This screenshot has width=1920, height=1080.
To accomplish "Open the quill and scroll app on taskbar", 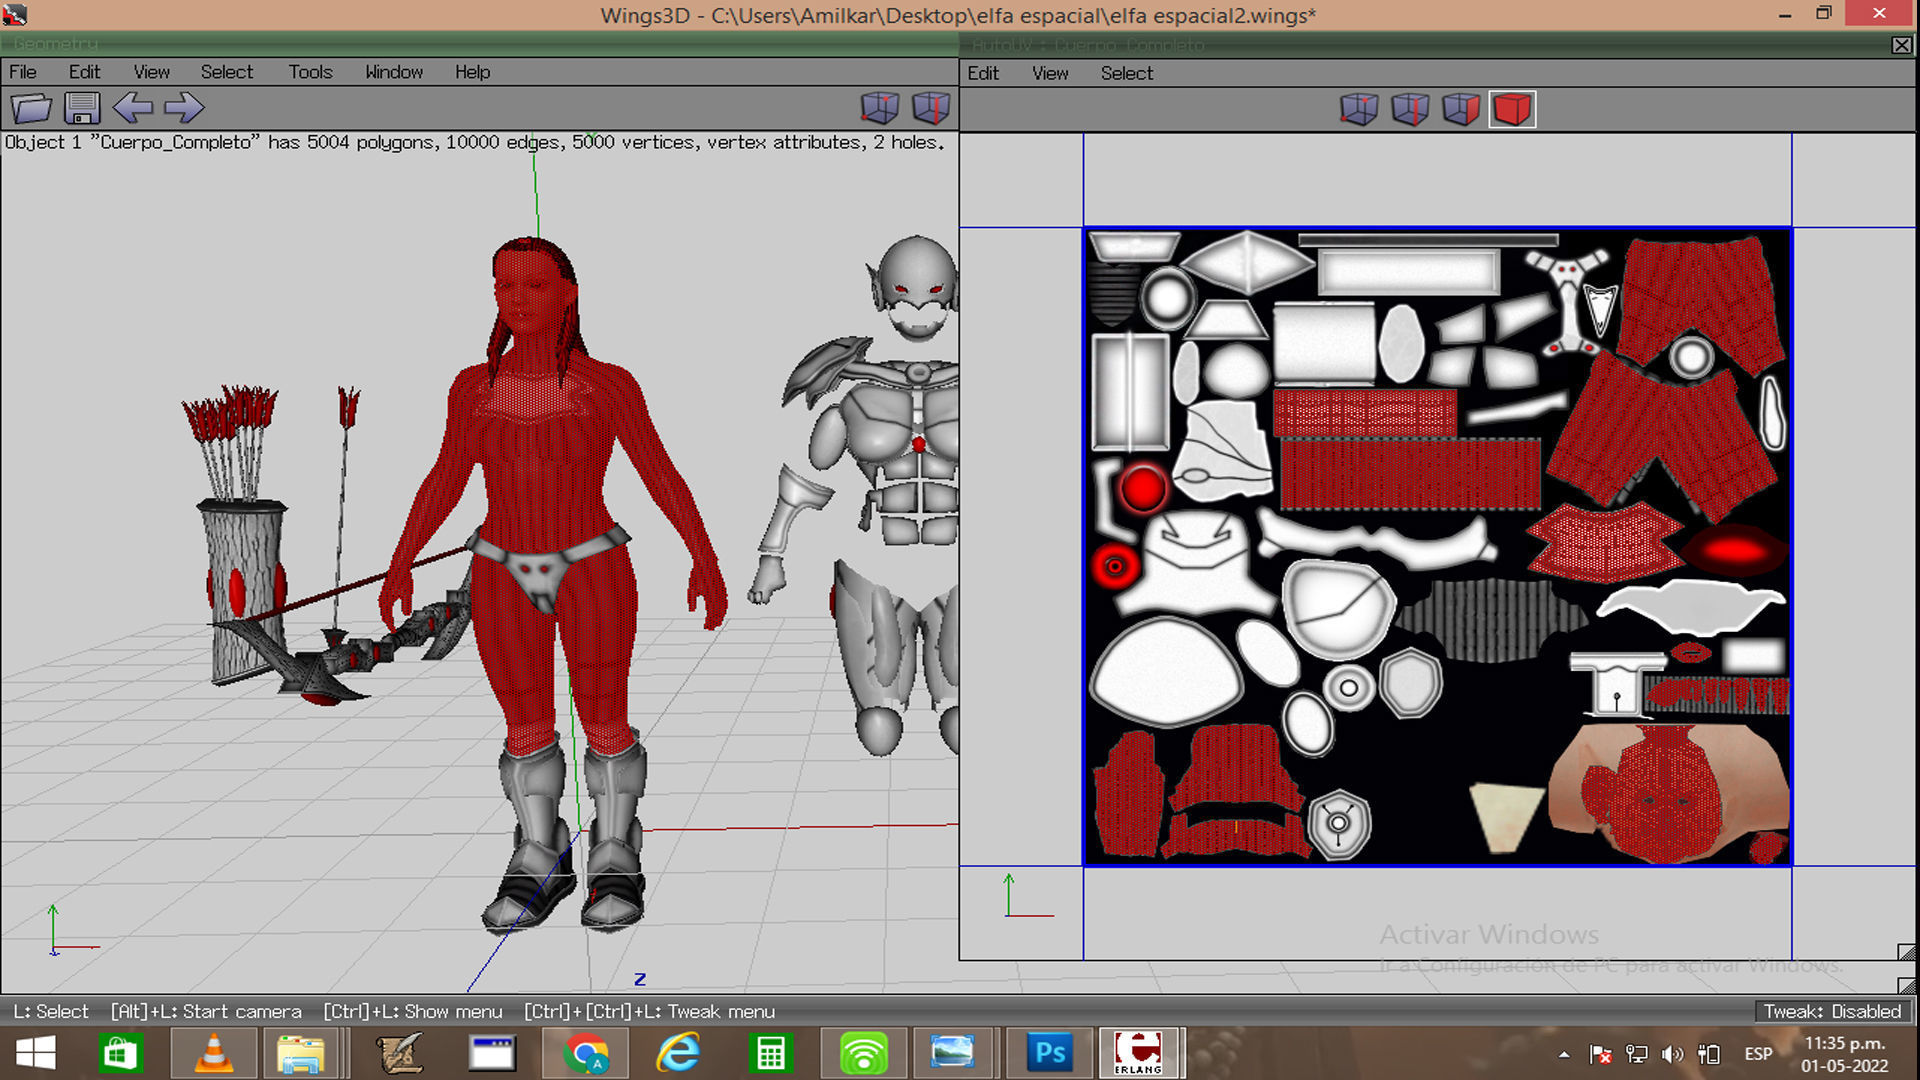I will pos(399,1053).
